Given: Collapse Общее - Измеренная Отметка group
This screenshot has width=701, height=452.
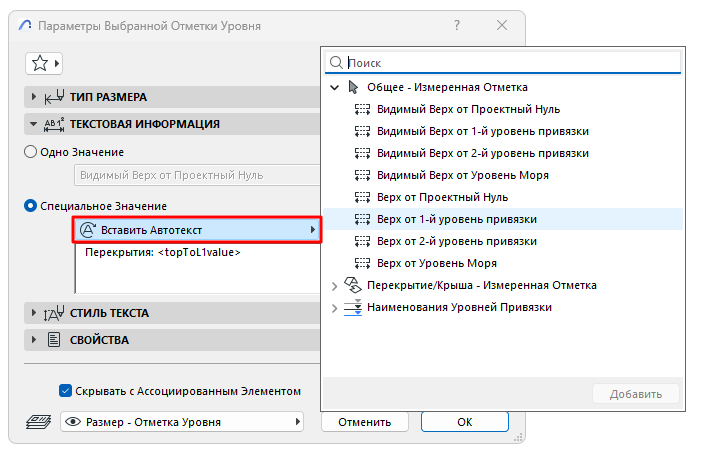Looking at the screenshot, I should (x=334, y=88).
